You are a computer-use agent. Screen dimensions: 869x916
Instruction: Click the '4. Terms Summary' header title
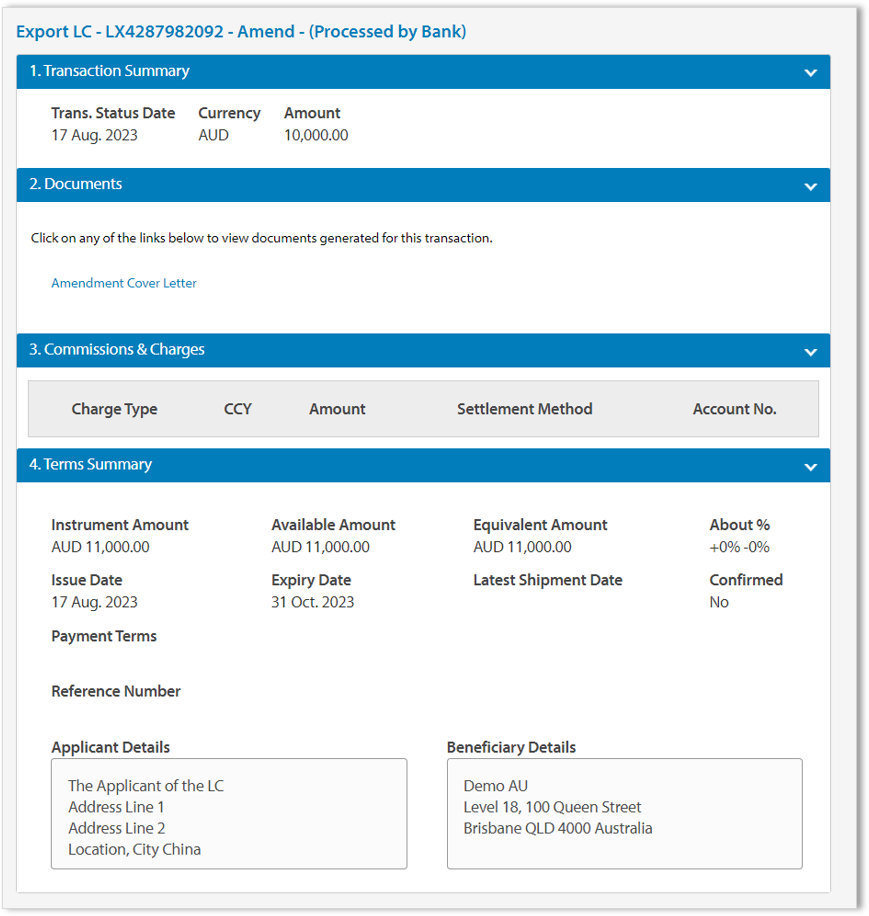point(90,464)
